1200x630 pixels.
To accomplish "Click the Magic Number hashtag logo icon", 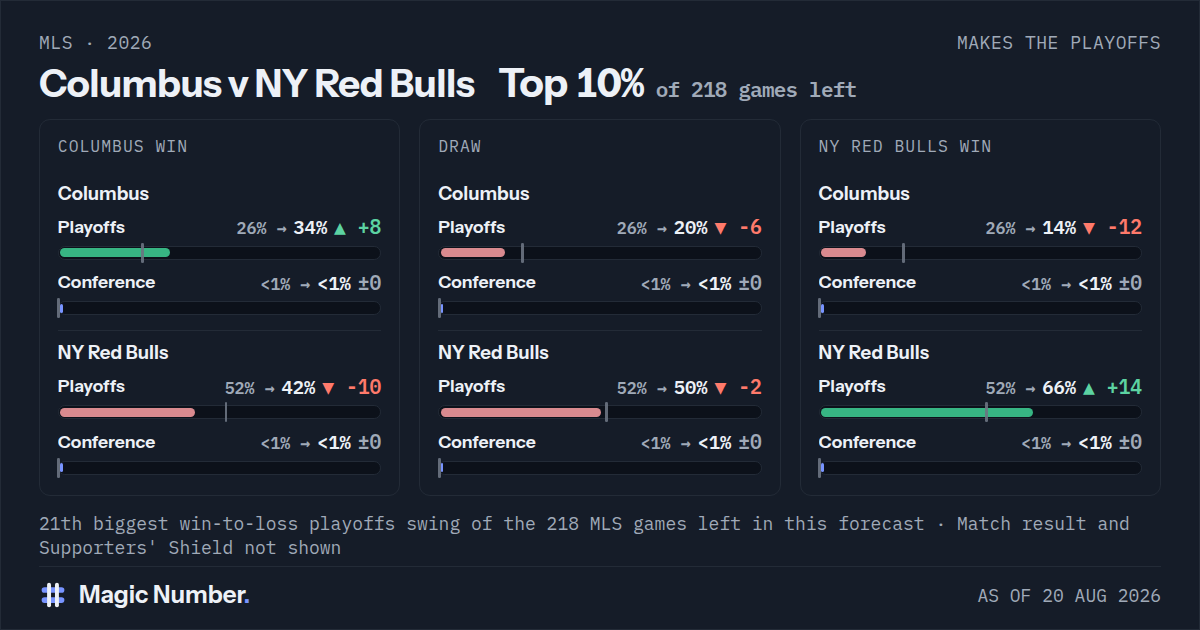I will [x=53, y=595].
